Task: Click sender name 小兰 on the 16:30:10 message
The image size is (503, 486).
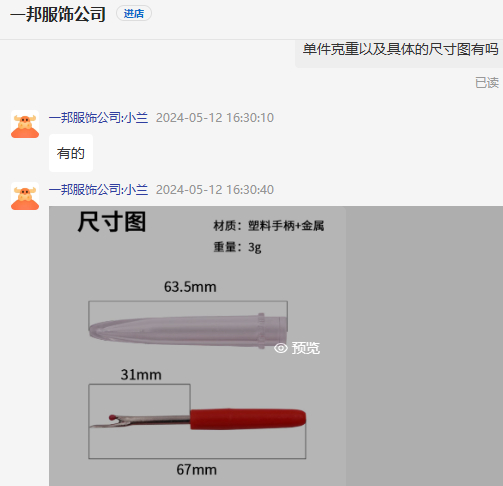Action: point(137,118)
